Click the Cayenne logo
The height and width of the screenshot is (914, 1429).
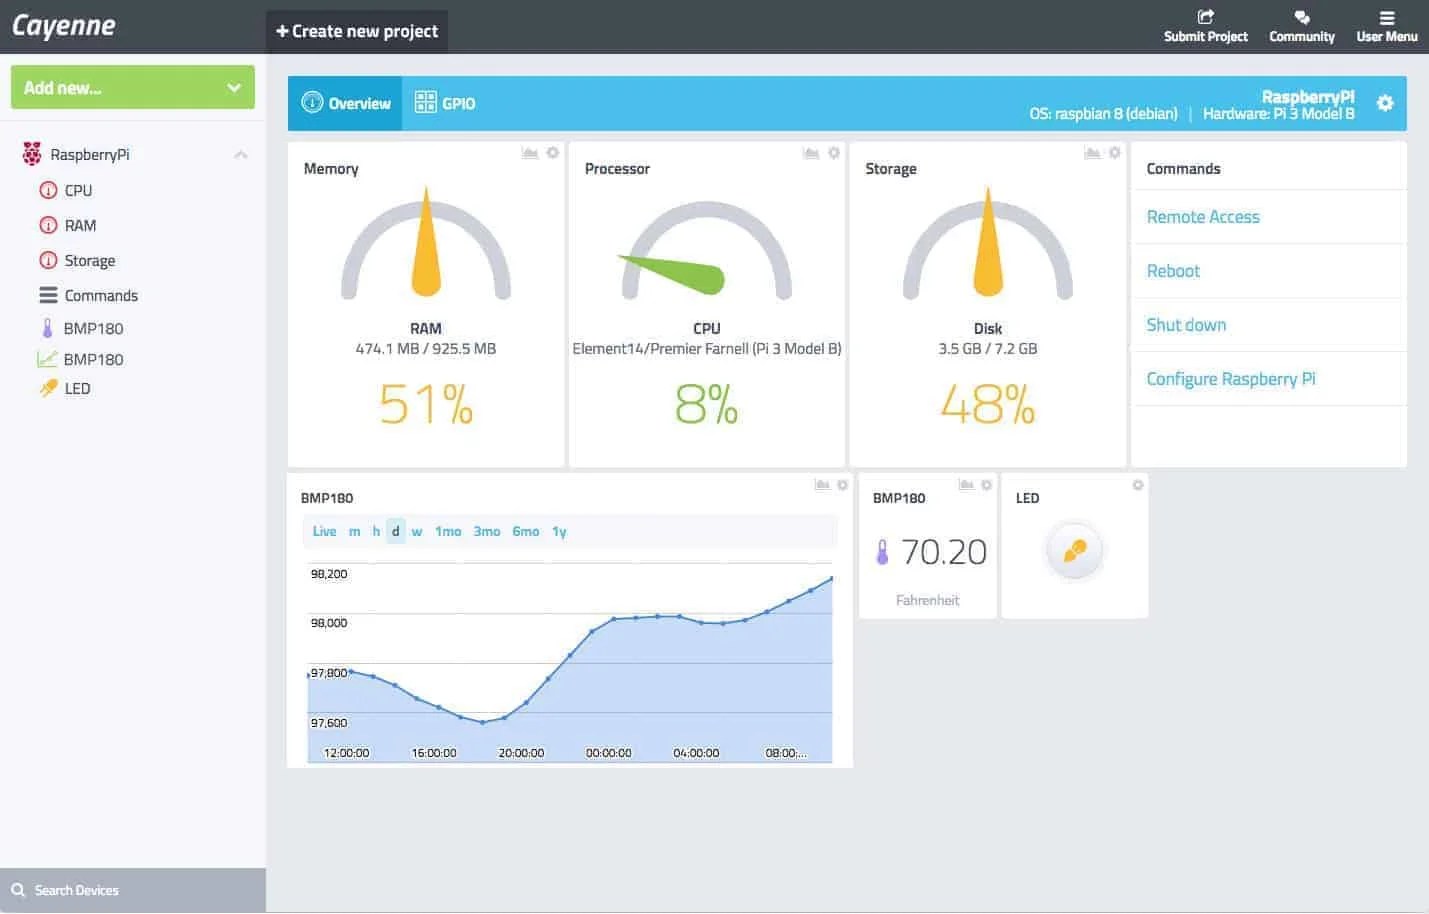[63, 26]
